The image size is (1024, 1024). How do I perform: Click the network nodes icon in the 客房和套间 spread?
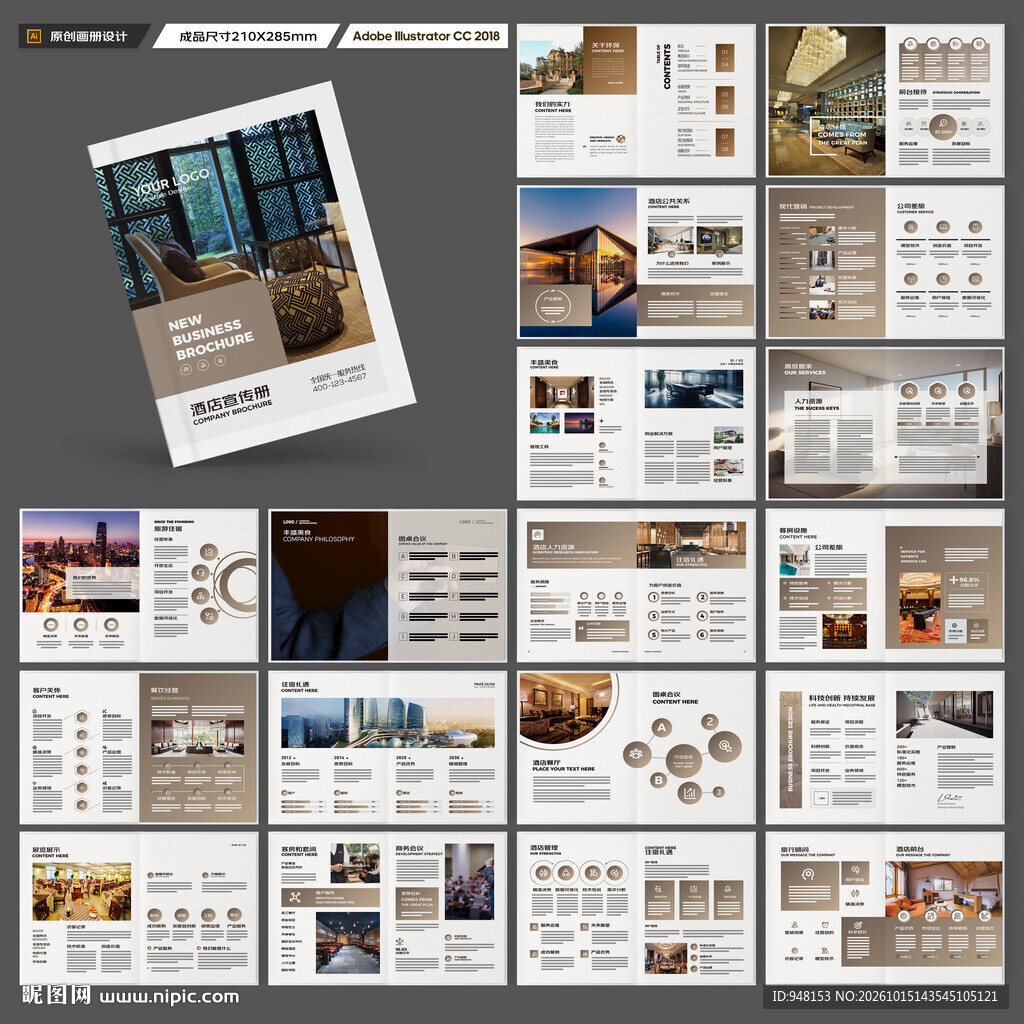(x=295, y=897)
